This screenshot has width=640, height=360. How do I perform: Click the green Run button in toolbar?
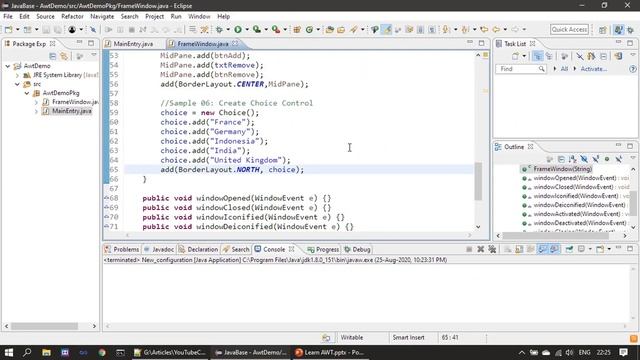click(x=238, y=29)
